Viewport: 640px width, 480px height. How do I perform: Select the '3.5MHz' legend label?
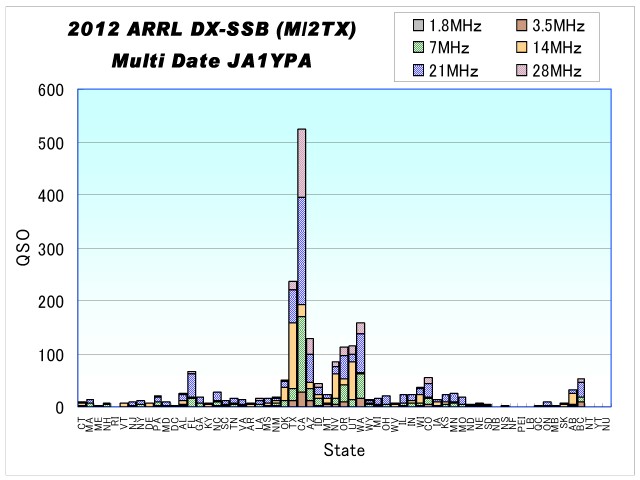[558, 26]
